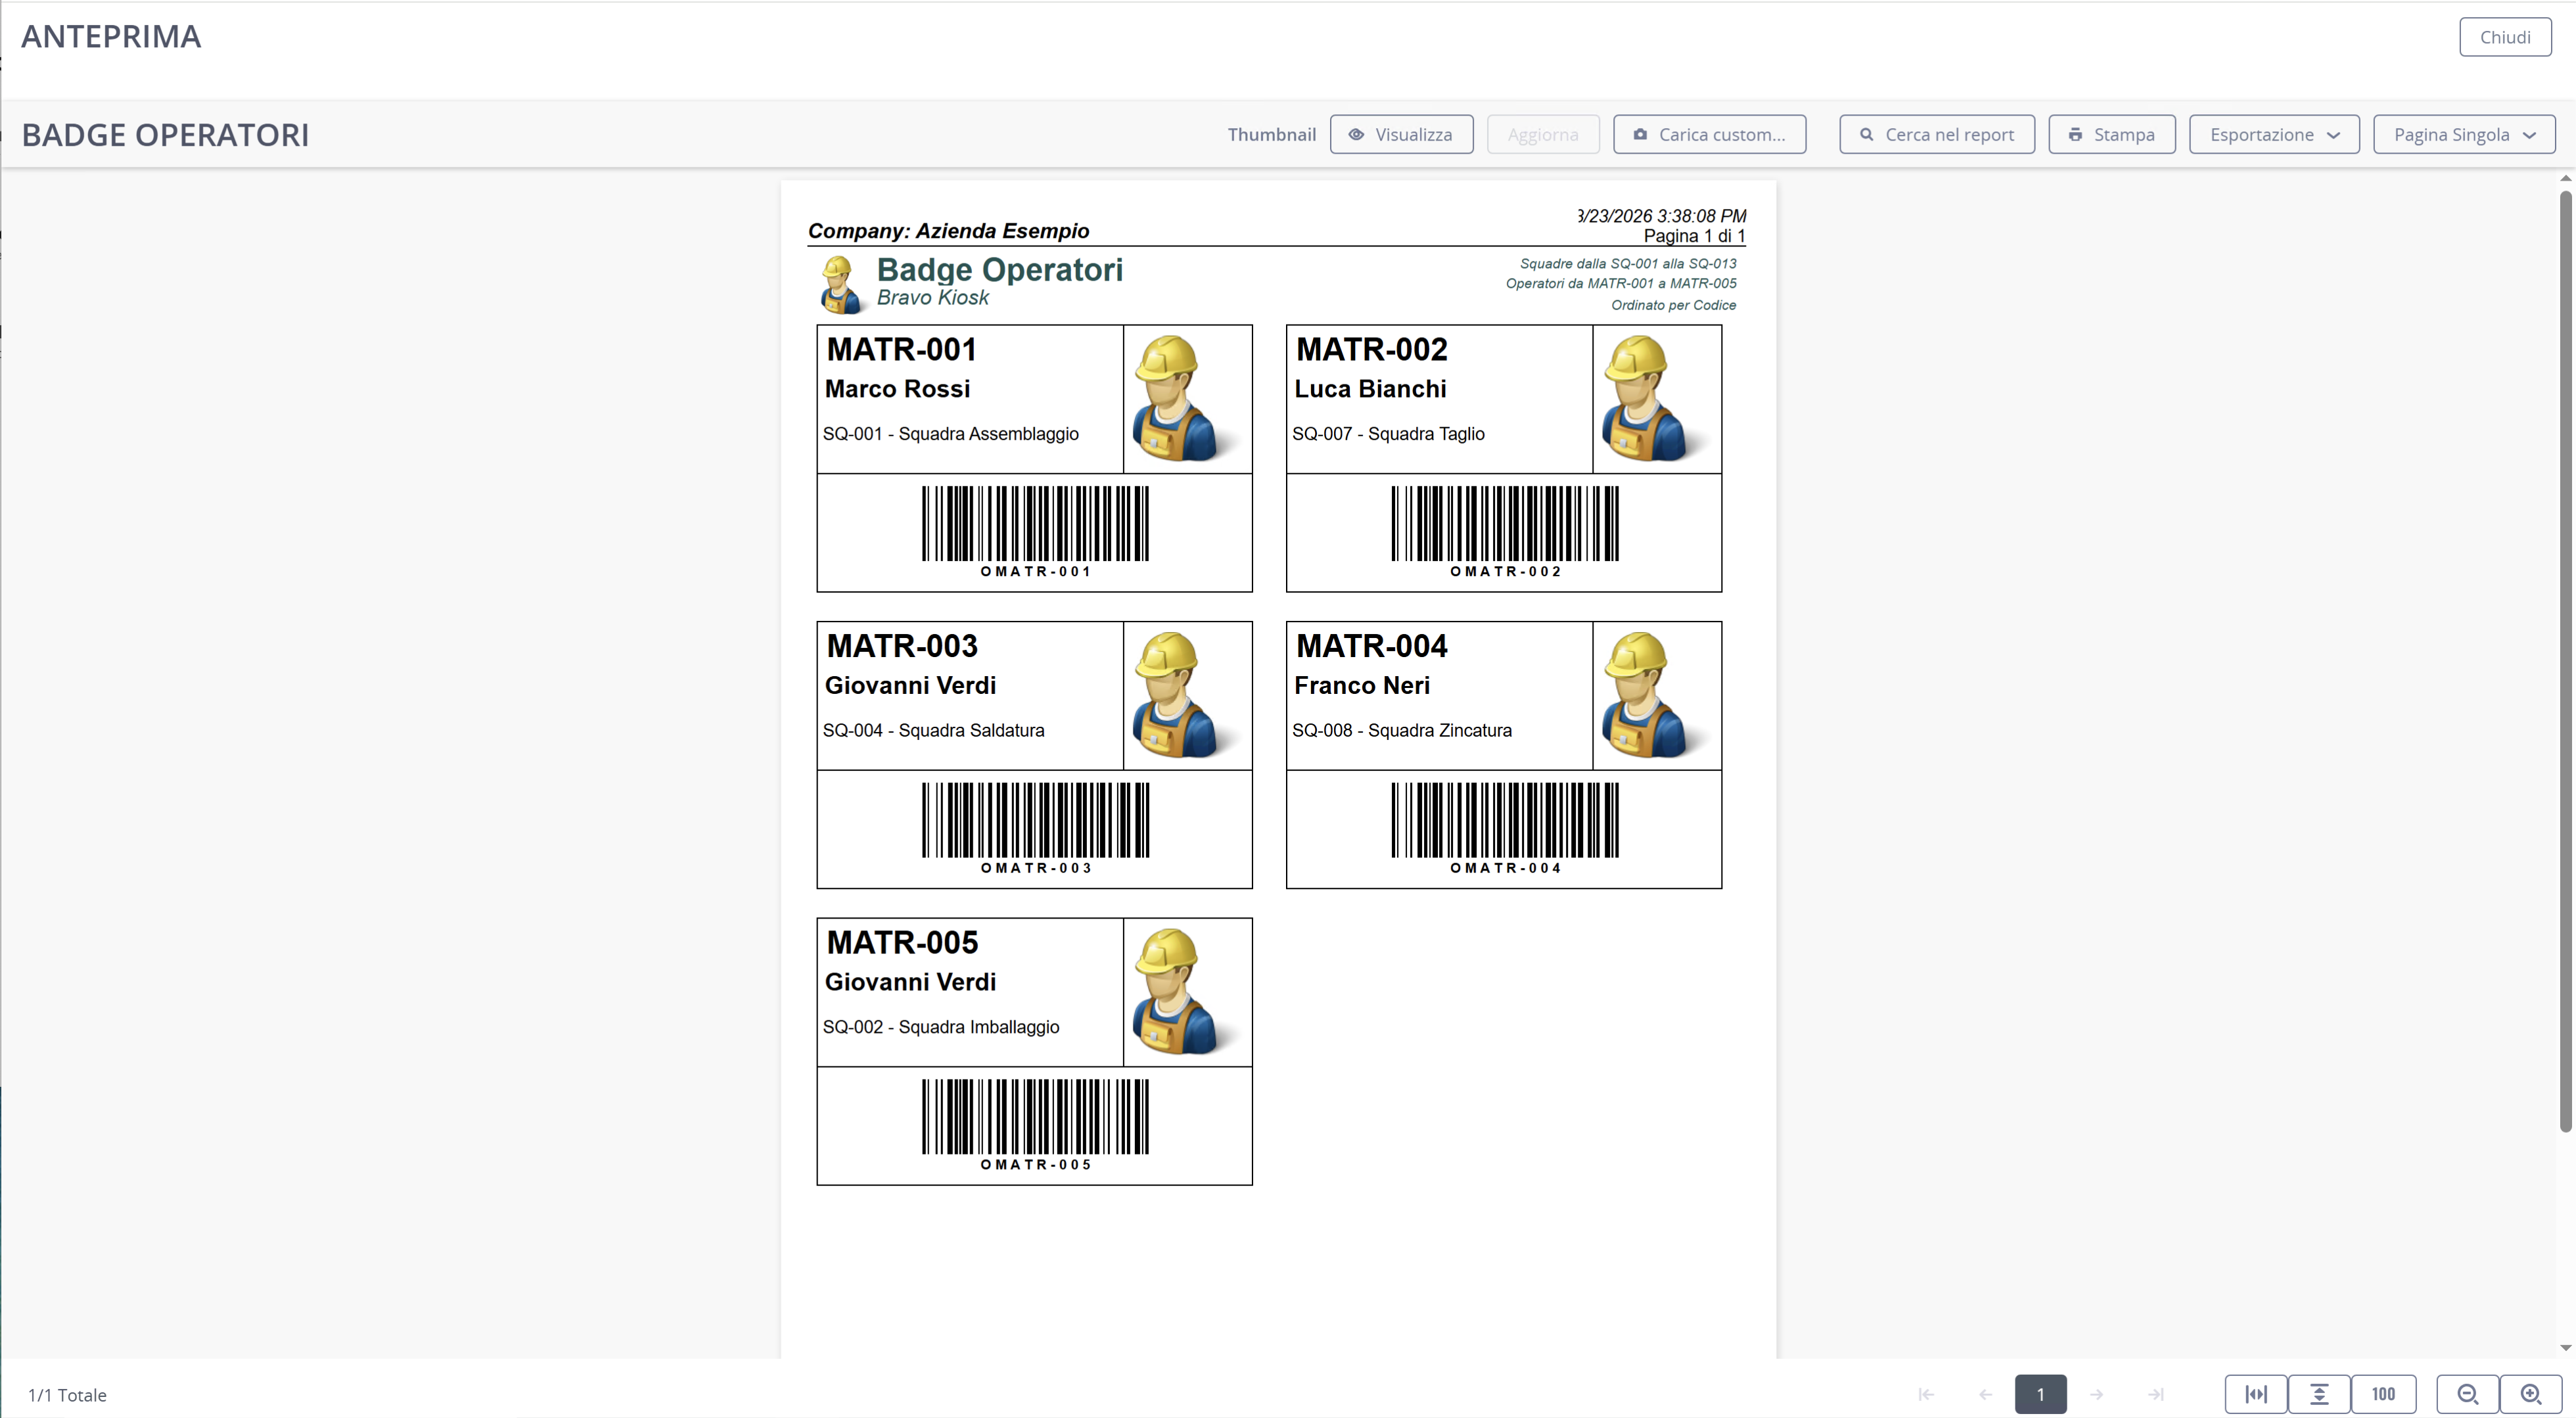2576x1418 pixels.
Task: Jump to the last page icon
Action: (x=2156, y=1394)
